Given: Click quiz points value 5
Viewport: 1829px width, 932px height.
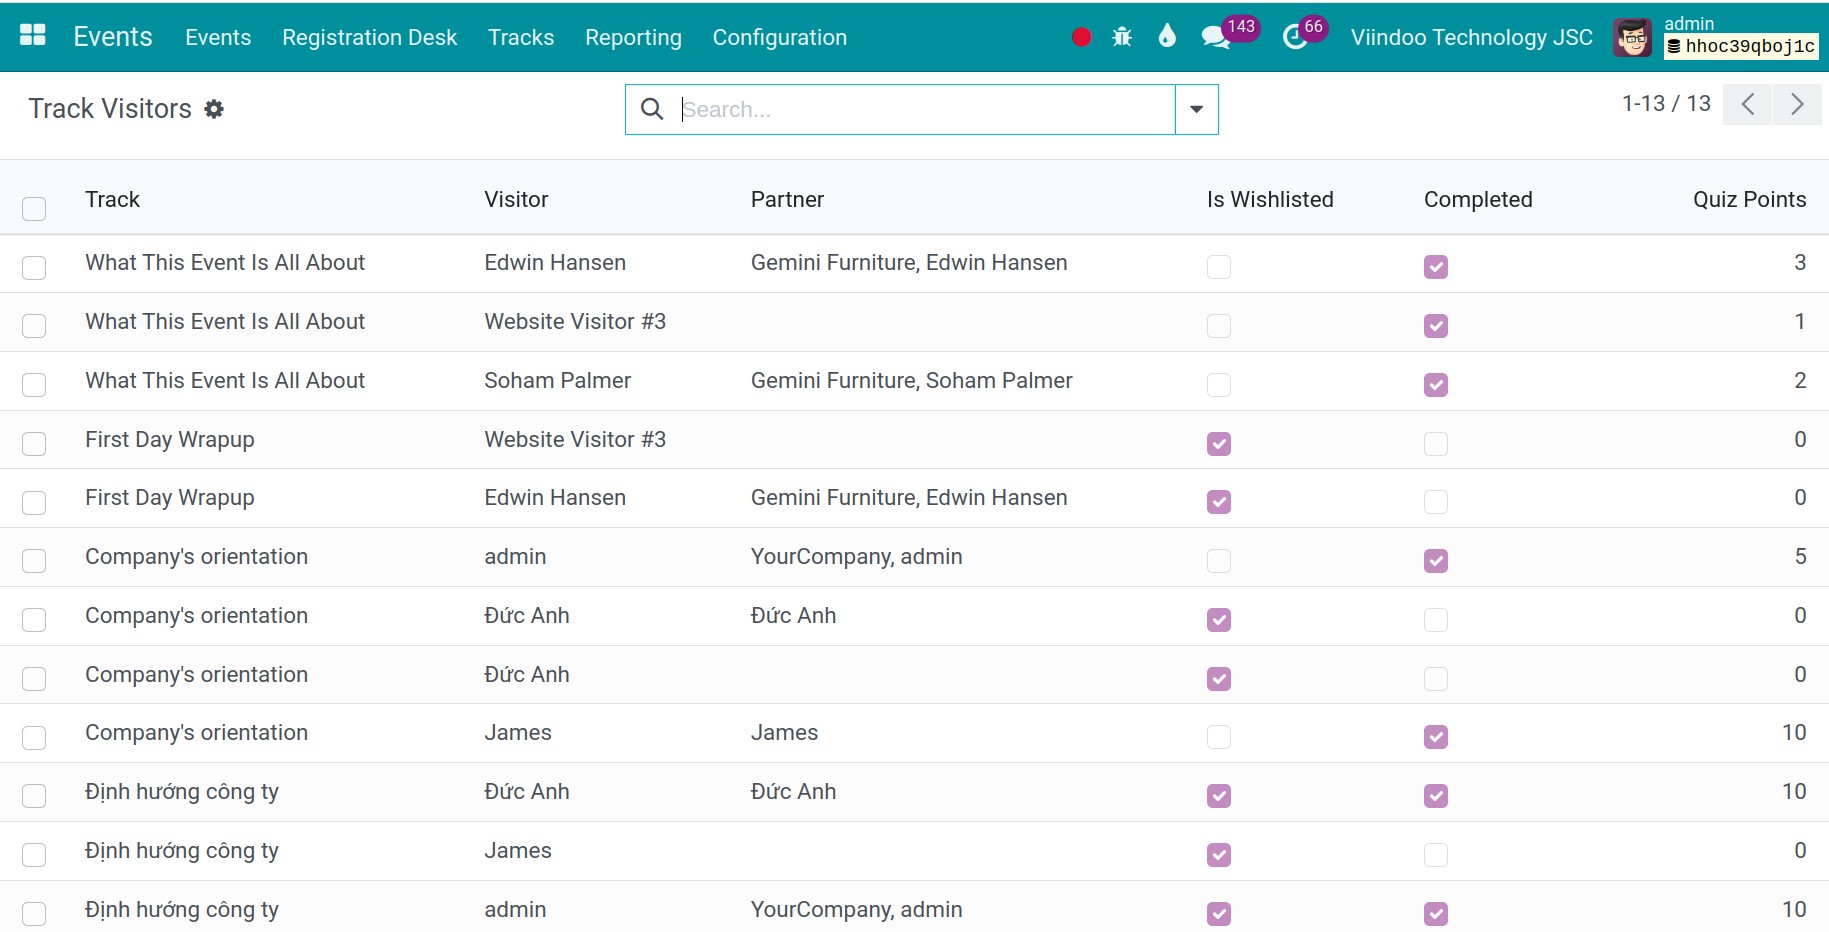Looking at the screenshot, I should [x=1800, y=556].
